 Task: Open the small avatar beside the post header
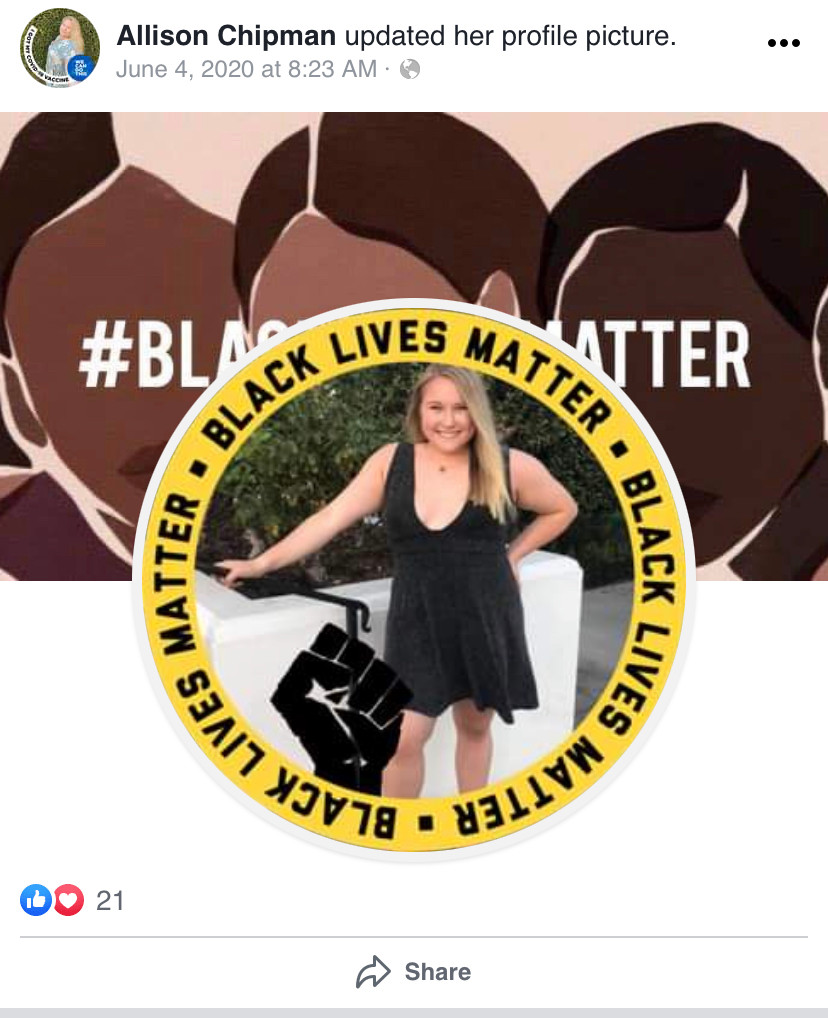tap(60, 47)
